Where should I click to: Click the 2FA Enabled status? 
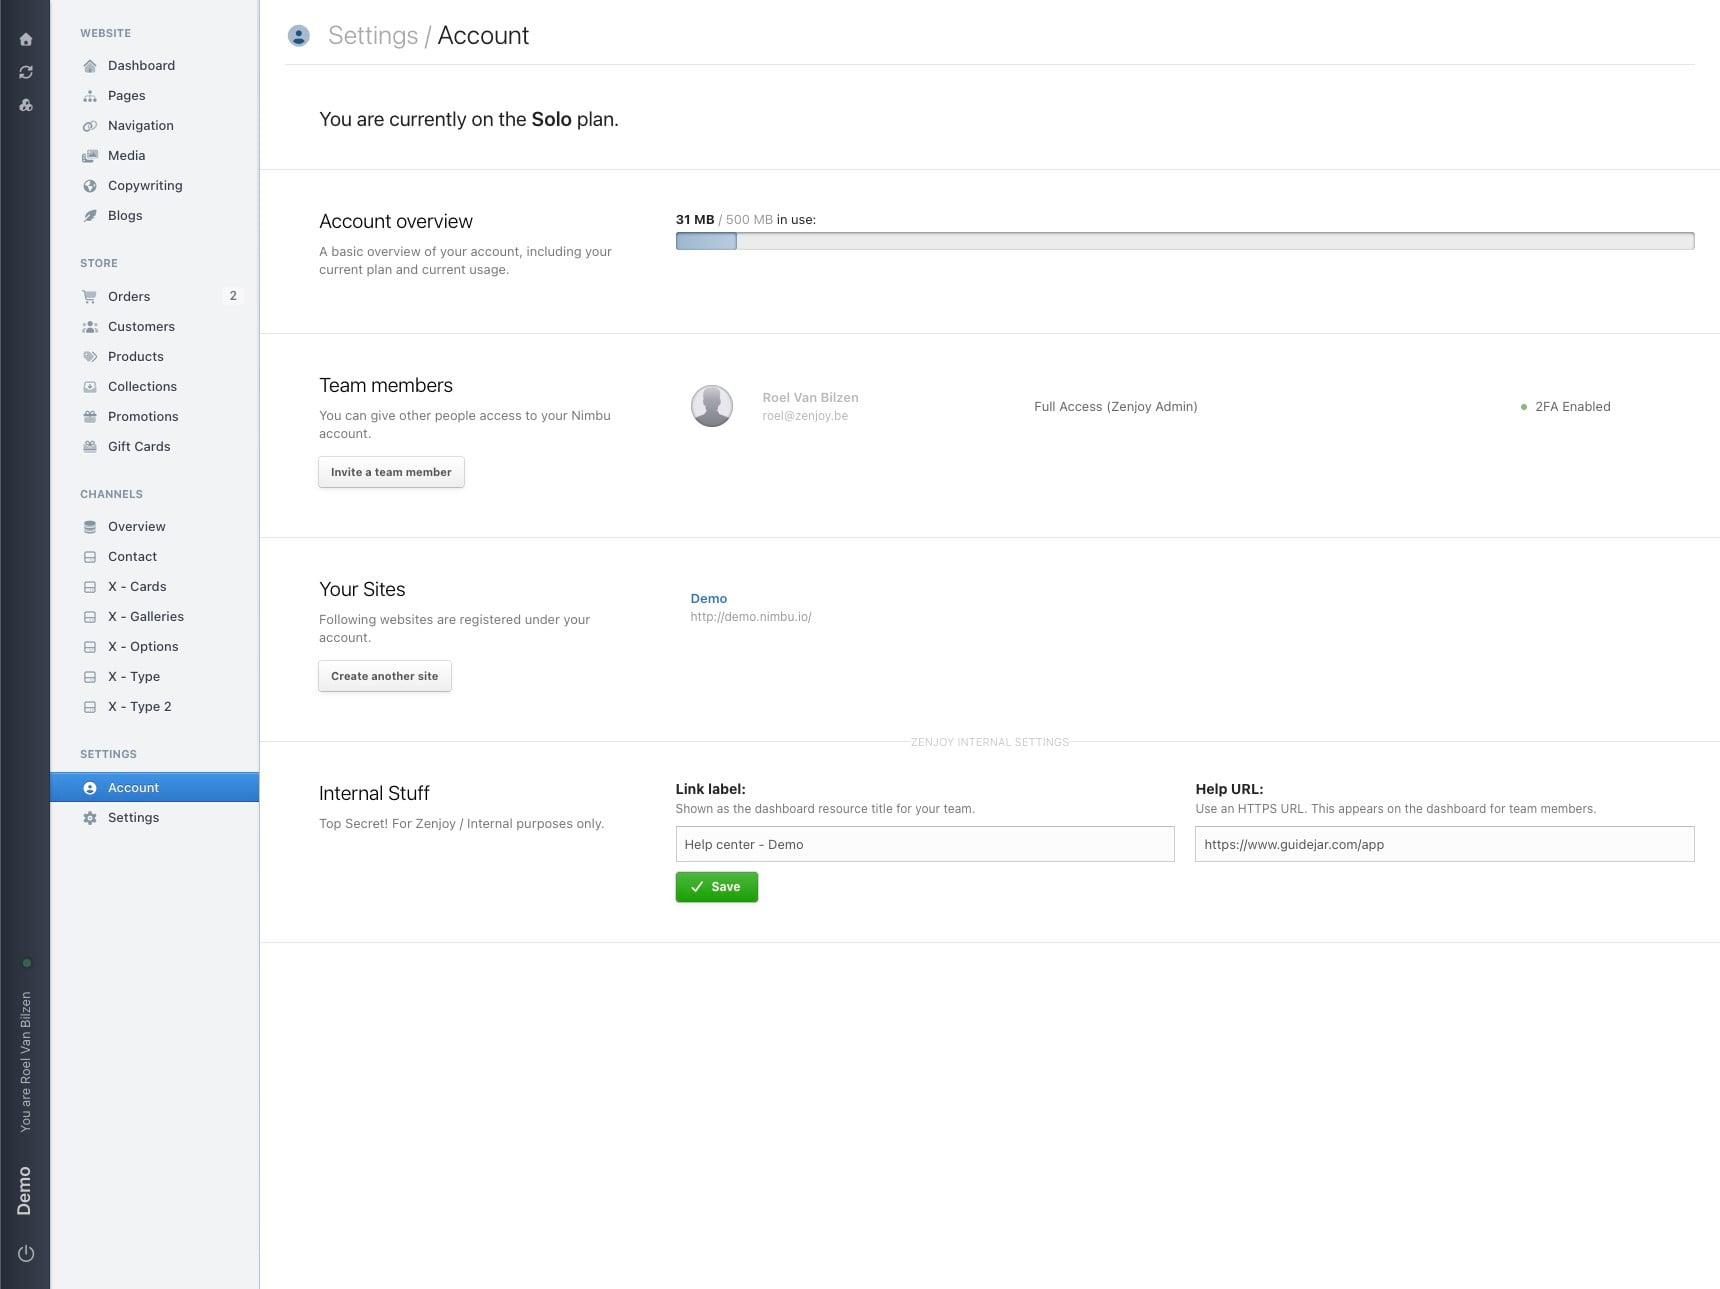pos(1566,407)
